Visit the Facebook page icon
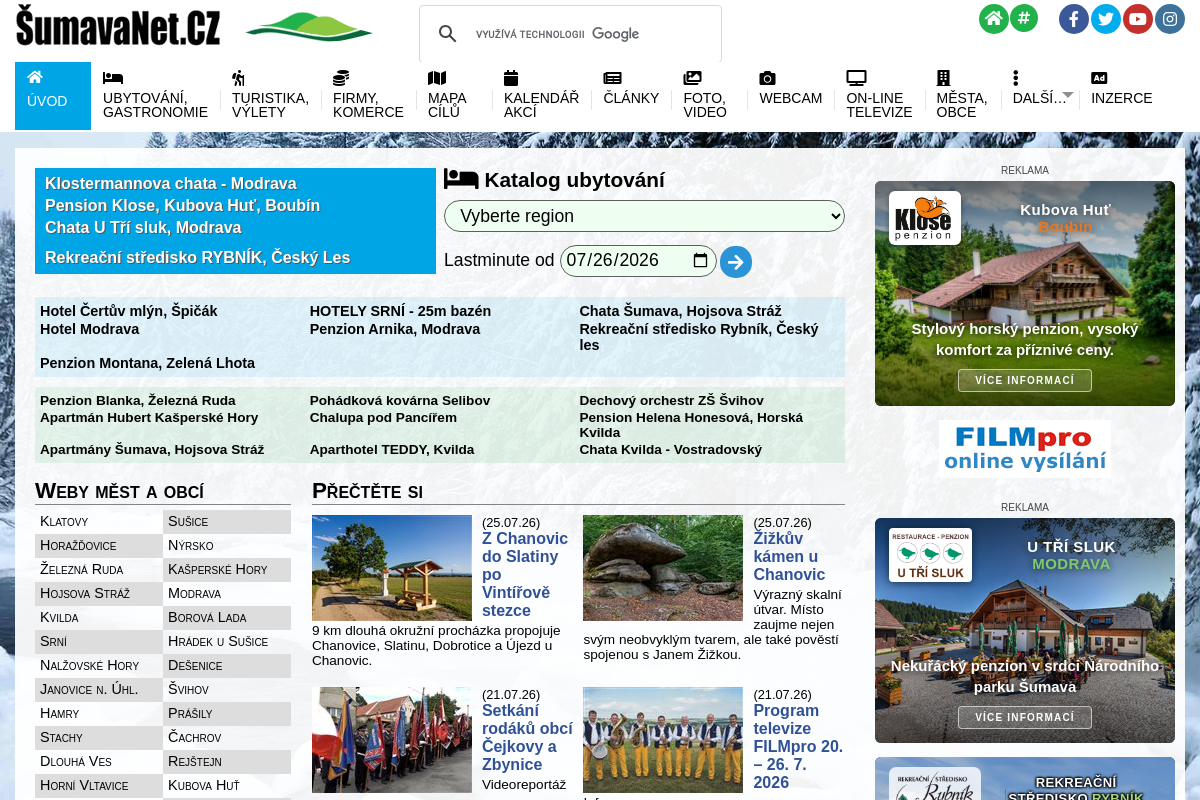Screen dimensions: 1200x800 point(1074,19)
